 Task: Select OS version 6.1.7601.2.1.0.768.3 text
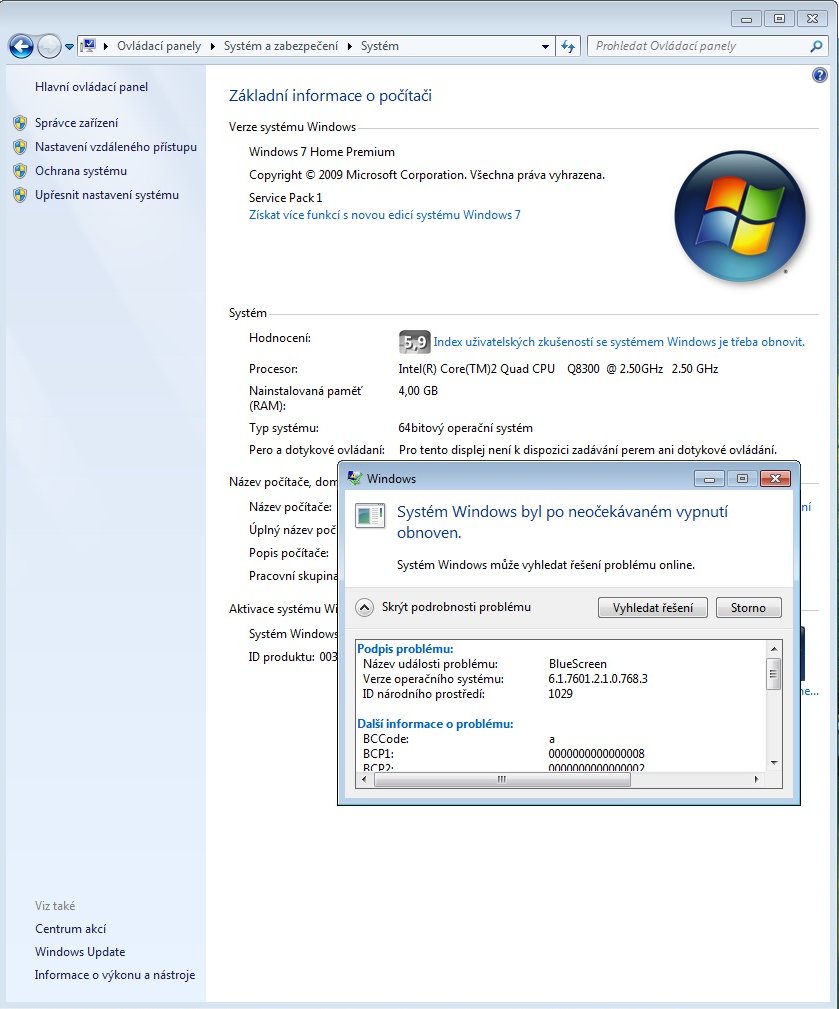[598, 679]
